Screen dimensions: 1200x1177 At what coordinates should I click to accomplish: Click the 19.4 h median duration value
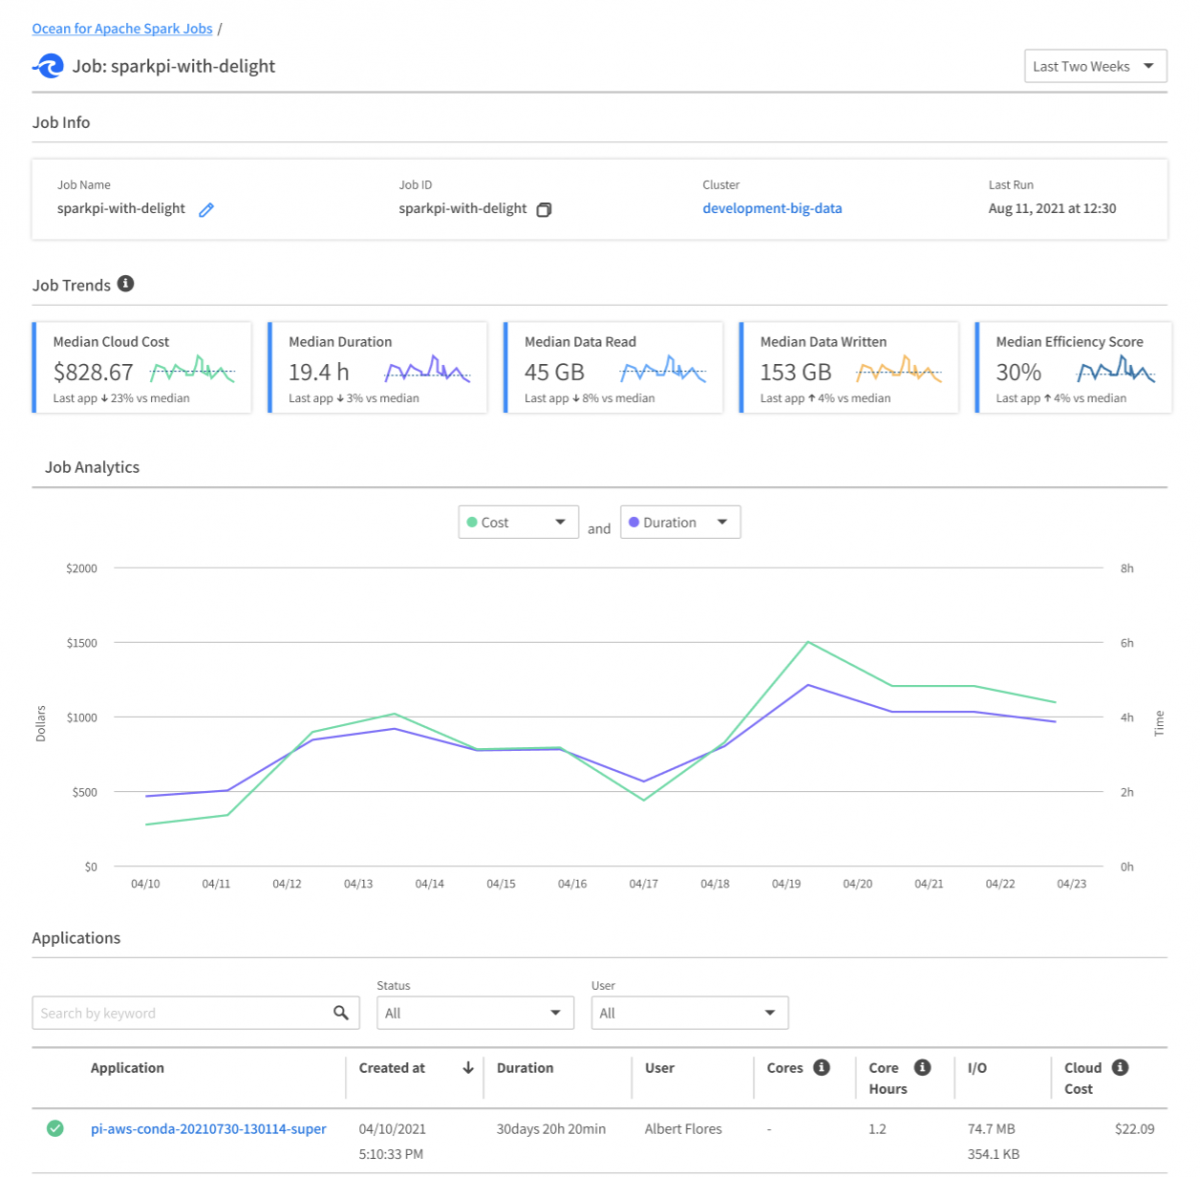click(x=319, y=372)
